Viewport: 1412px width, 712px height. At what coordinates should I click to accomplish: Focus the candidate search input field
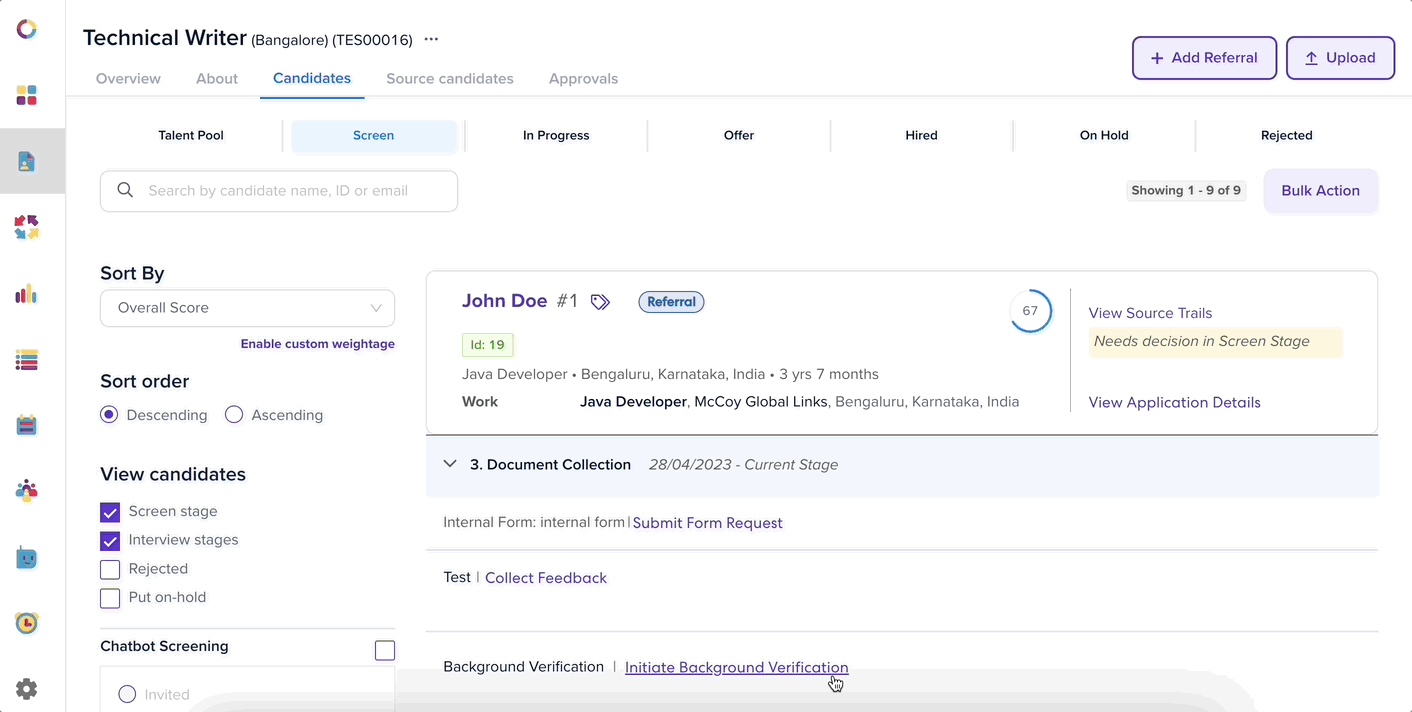279,191
